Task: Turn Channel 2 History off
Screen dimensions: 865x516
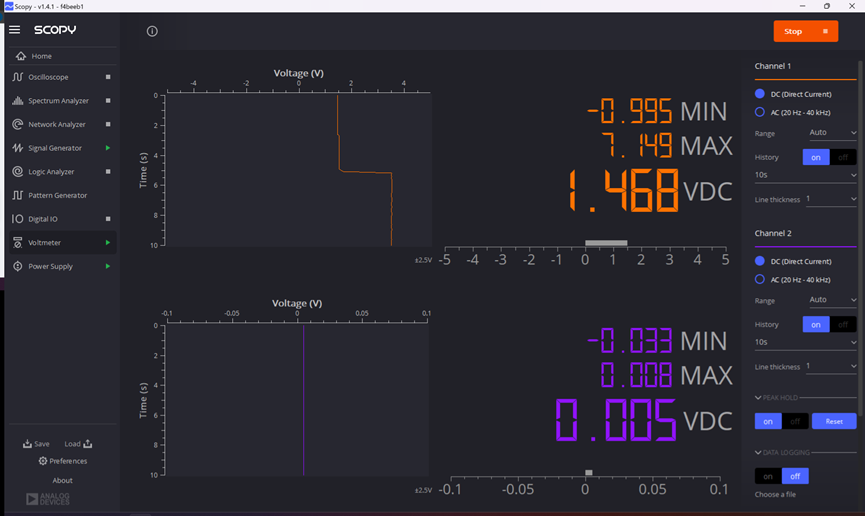Action: coord(843,325)
